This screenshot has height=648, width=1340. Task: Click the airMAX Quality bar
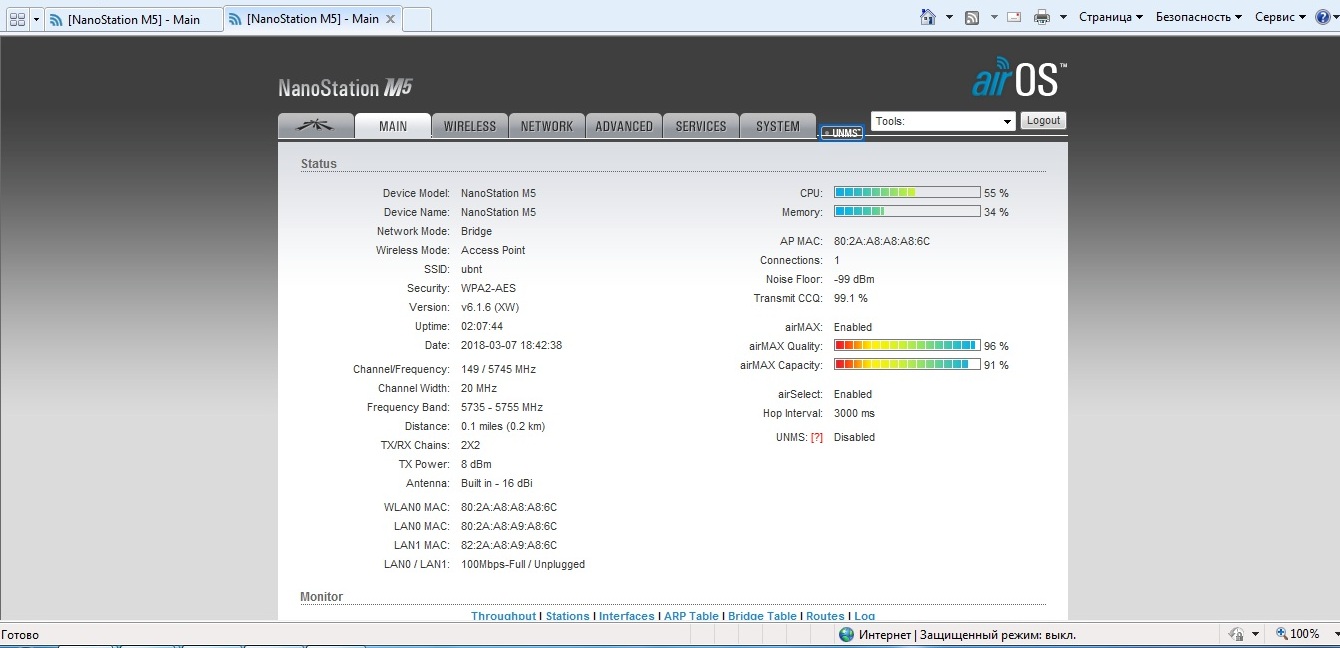907,346
